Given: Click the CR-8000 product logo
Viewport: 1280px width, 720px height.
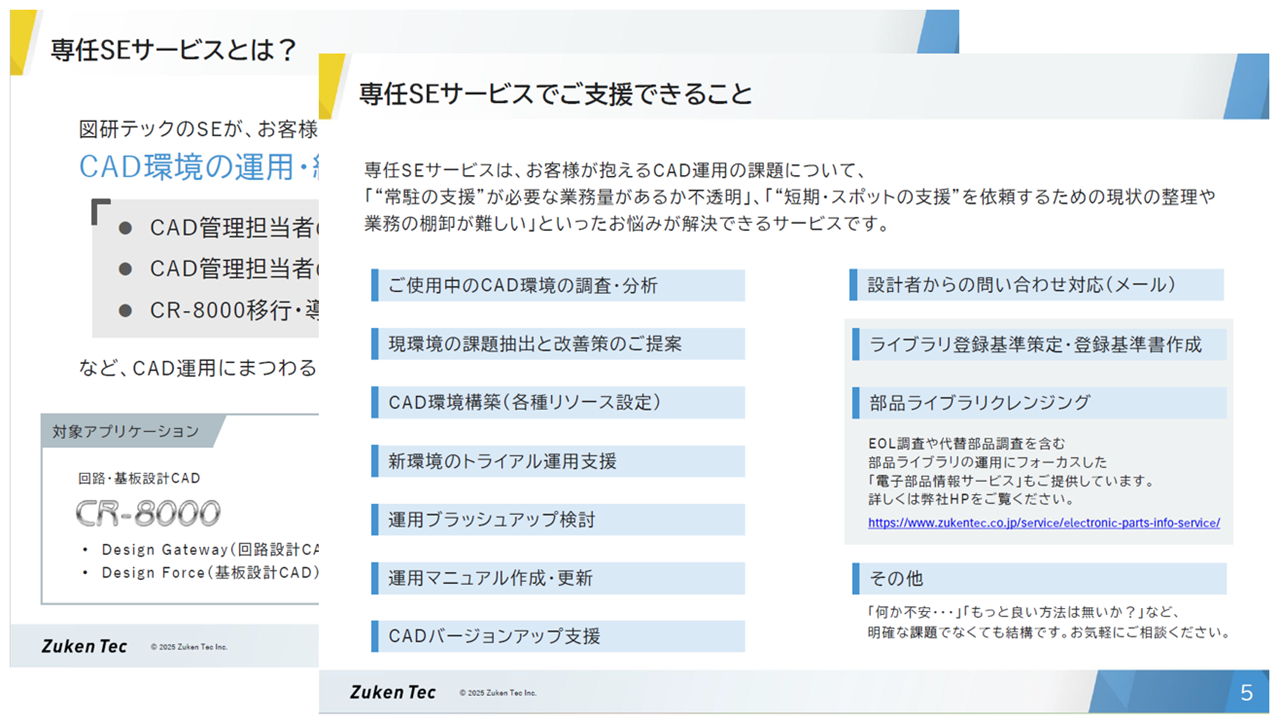Looking at the screenshot, I should pyautogui.click(x=148, y=513).
